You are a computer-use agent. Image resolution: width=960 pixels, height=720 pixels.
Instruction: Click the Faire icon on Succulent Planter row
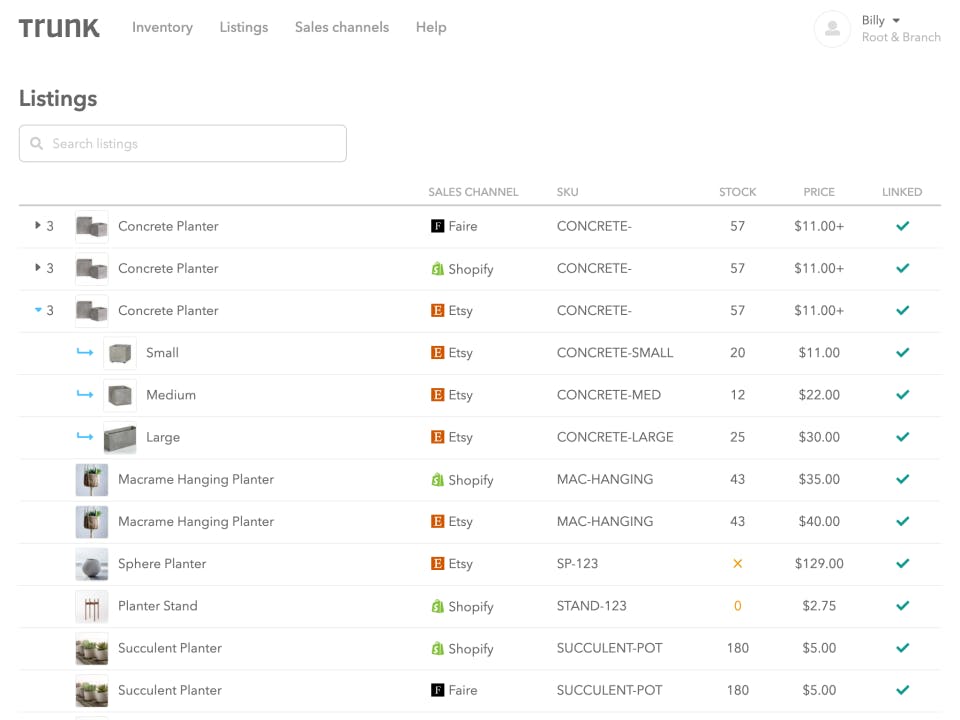pyautogui.click(x=436, y=690)
